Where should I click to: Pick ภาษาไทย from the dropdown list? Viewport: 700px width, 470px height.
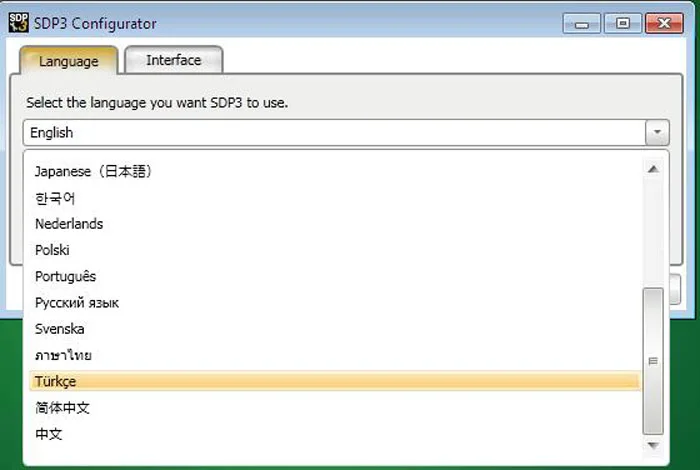335,355
